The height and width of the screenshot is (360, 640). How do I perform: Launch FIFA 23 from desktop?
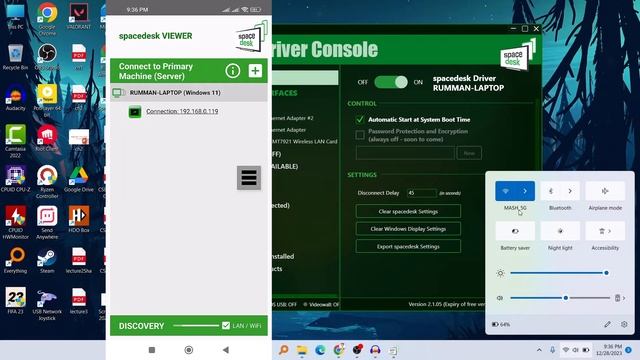(x=16, y=301)
